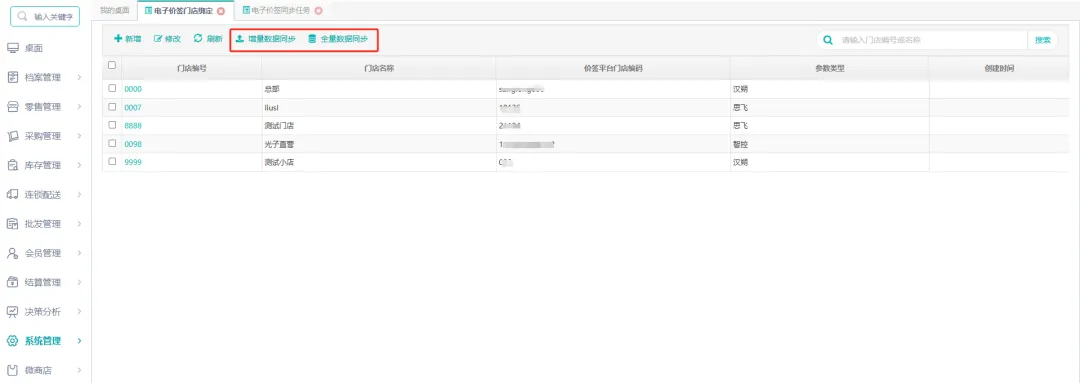Check the box for store 0007
Viewport: 1080px width, 383px height.
[x=112, y=107]
